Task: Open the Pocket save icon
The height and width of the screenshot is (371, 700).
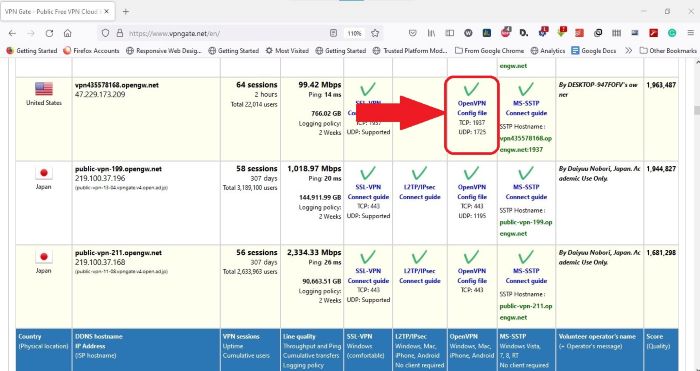Action: (413, 33)
